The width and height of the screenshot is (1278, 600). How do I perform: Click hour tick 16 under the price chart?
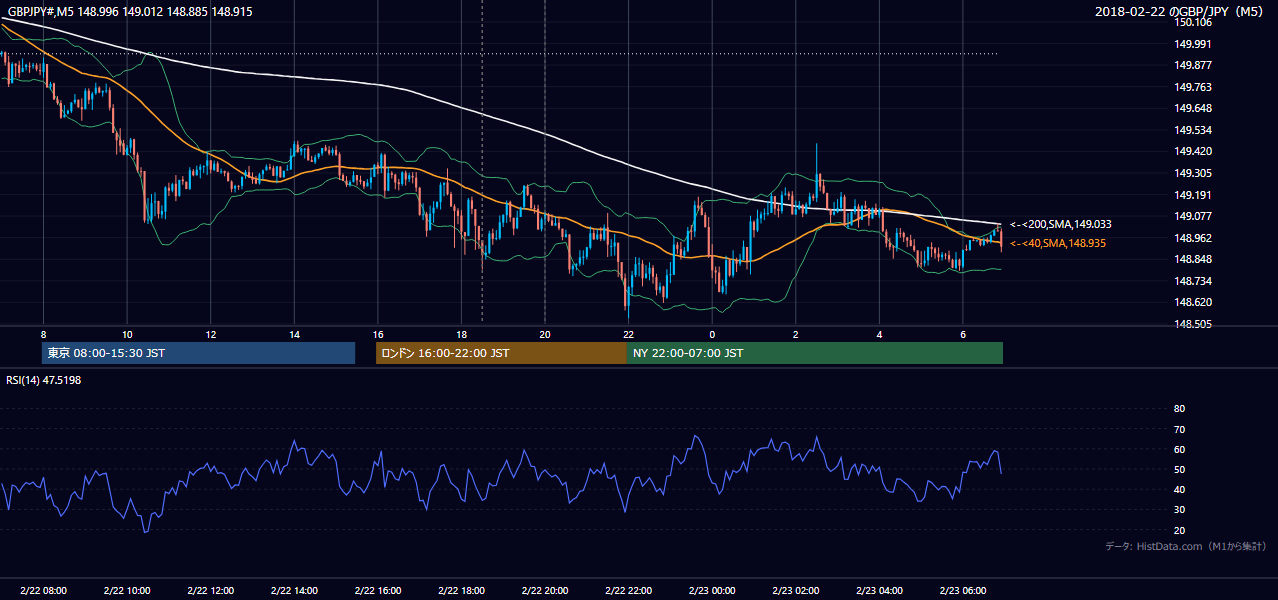(x=378, y=334)
